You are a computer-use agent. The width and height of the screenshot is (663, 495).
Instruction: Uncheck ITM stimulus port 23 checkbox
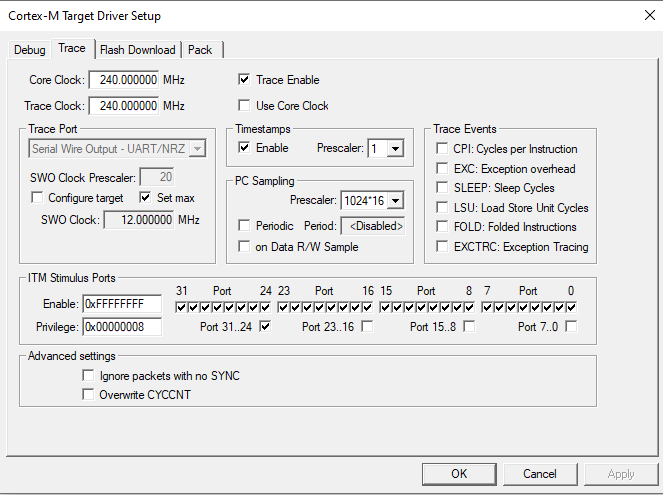click(x=283, y=307)
